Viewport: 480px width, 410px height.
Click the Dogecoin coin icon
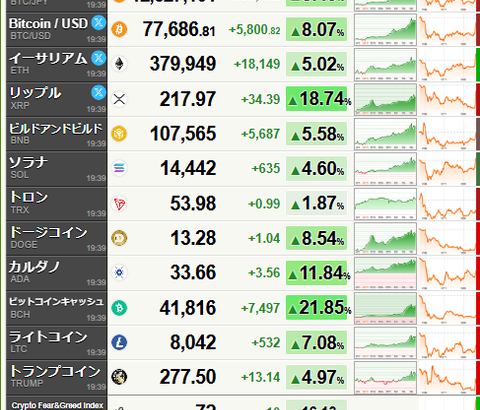pyautogui.click(x=119, y=238)
